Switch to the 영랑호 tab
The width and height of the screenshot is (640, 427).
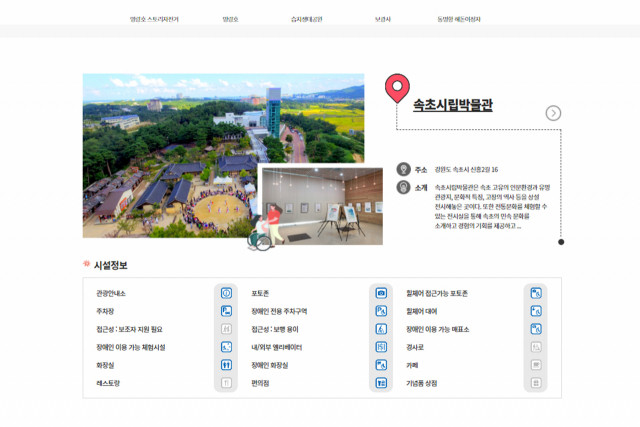(x=230, y=19)
